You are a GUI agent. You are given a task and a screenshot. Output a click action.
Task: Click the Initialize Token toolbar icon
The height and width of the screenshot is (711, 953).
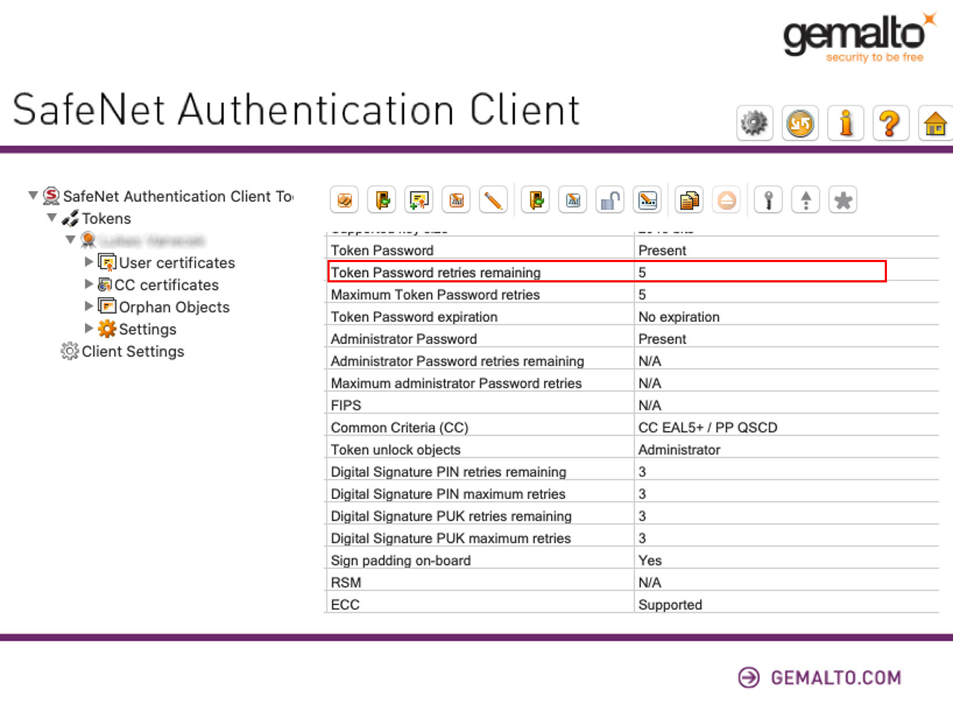click(345, 200)
